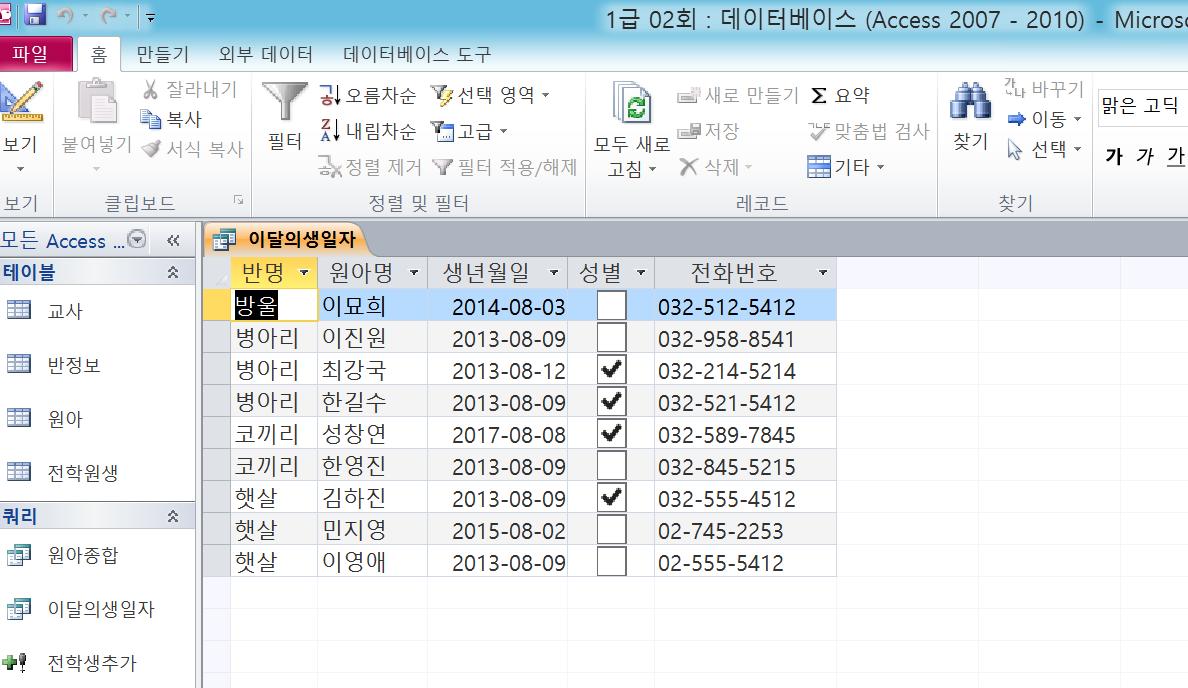Click the 모두 새로 고침 refresh icon
The image size is (1188, 688).
pyautogui.click(x=632, y=104)
